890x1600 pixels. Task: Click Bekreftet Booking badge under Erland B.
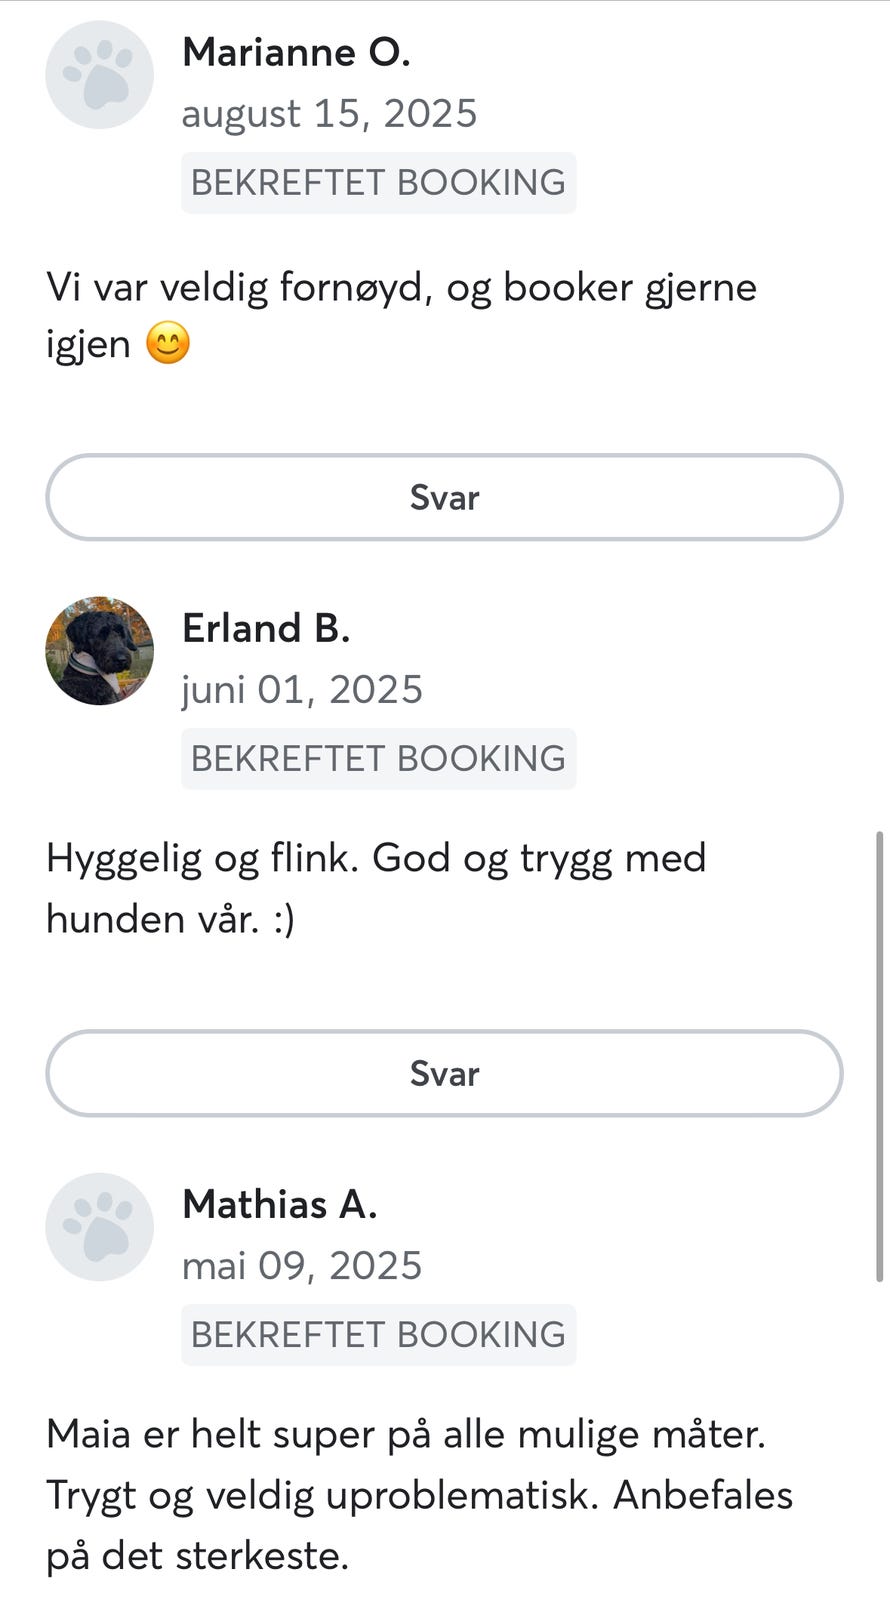pyautogui.click(x=378, y=759)
